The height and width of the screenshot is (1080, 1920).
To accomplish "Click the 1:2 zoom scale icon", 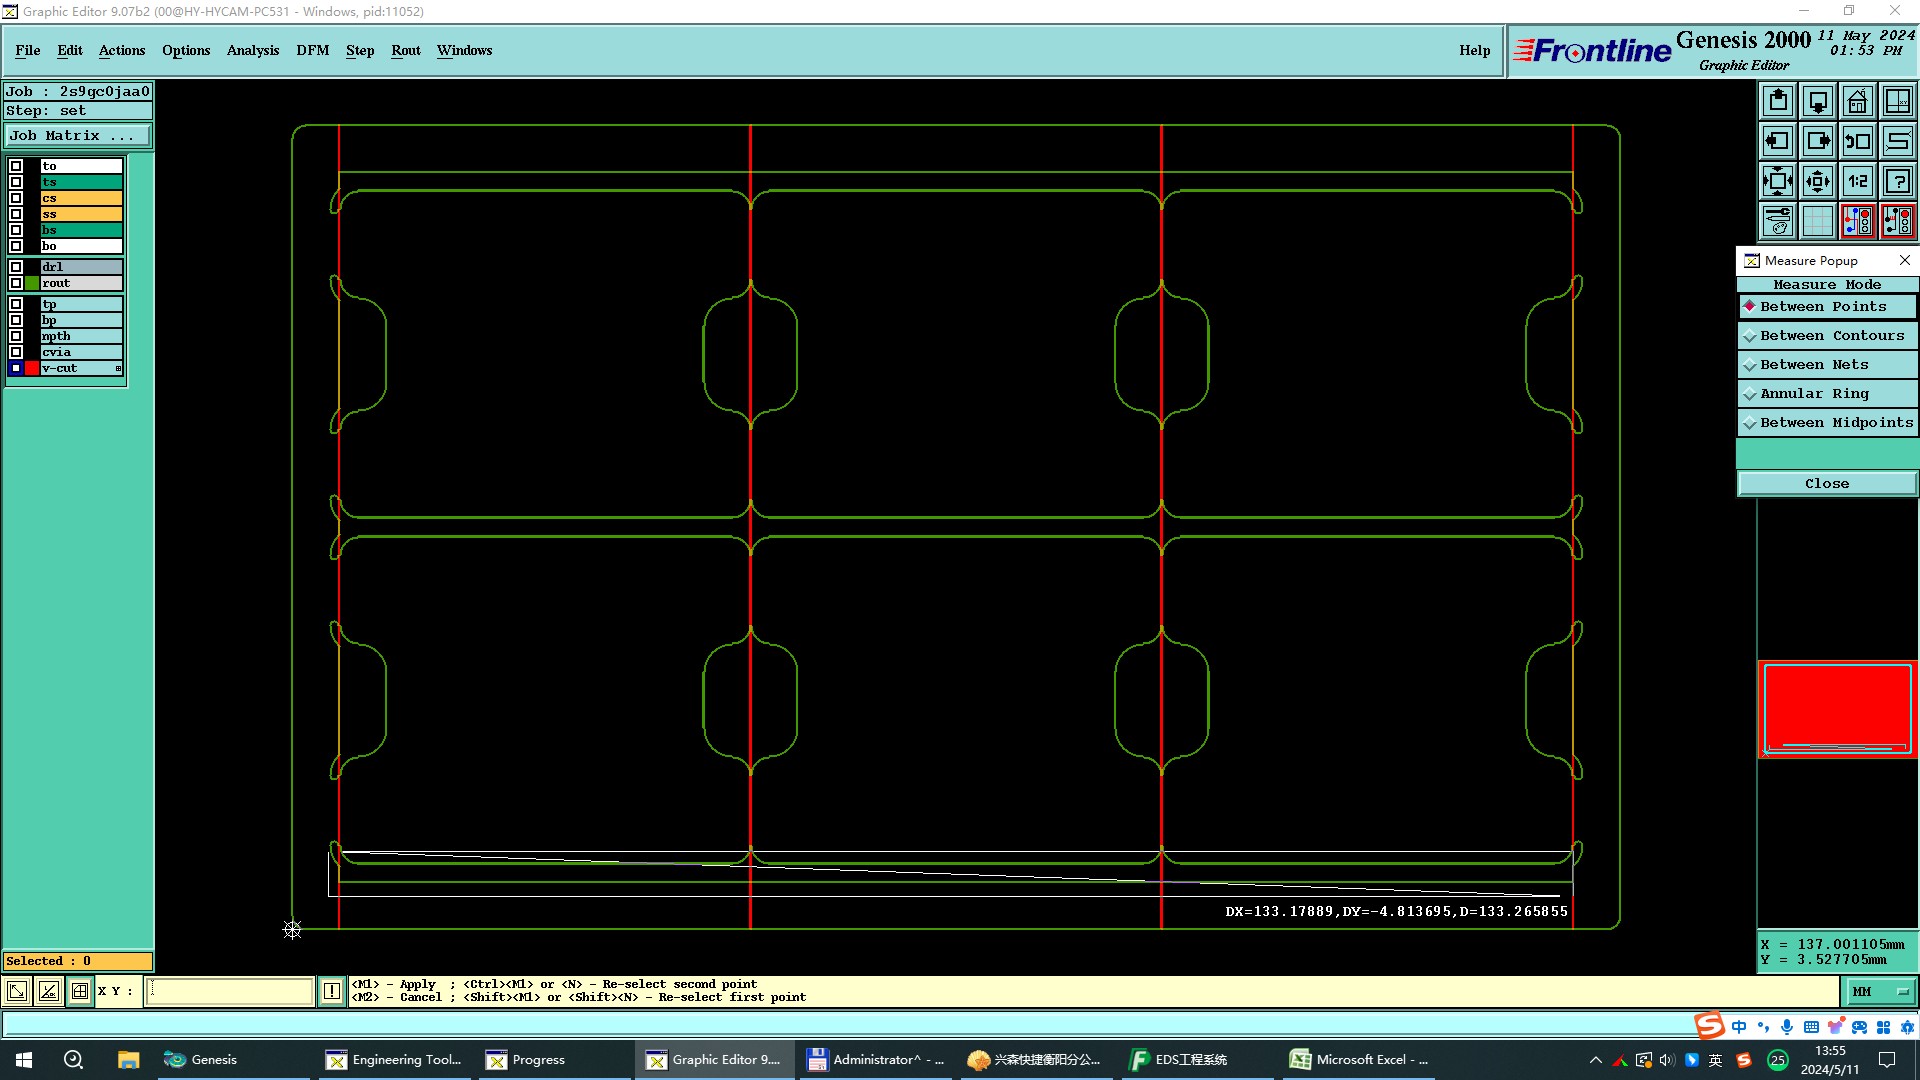I will [1857, 181].
